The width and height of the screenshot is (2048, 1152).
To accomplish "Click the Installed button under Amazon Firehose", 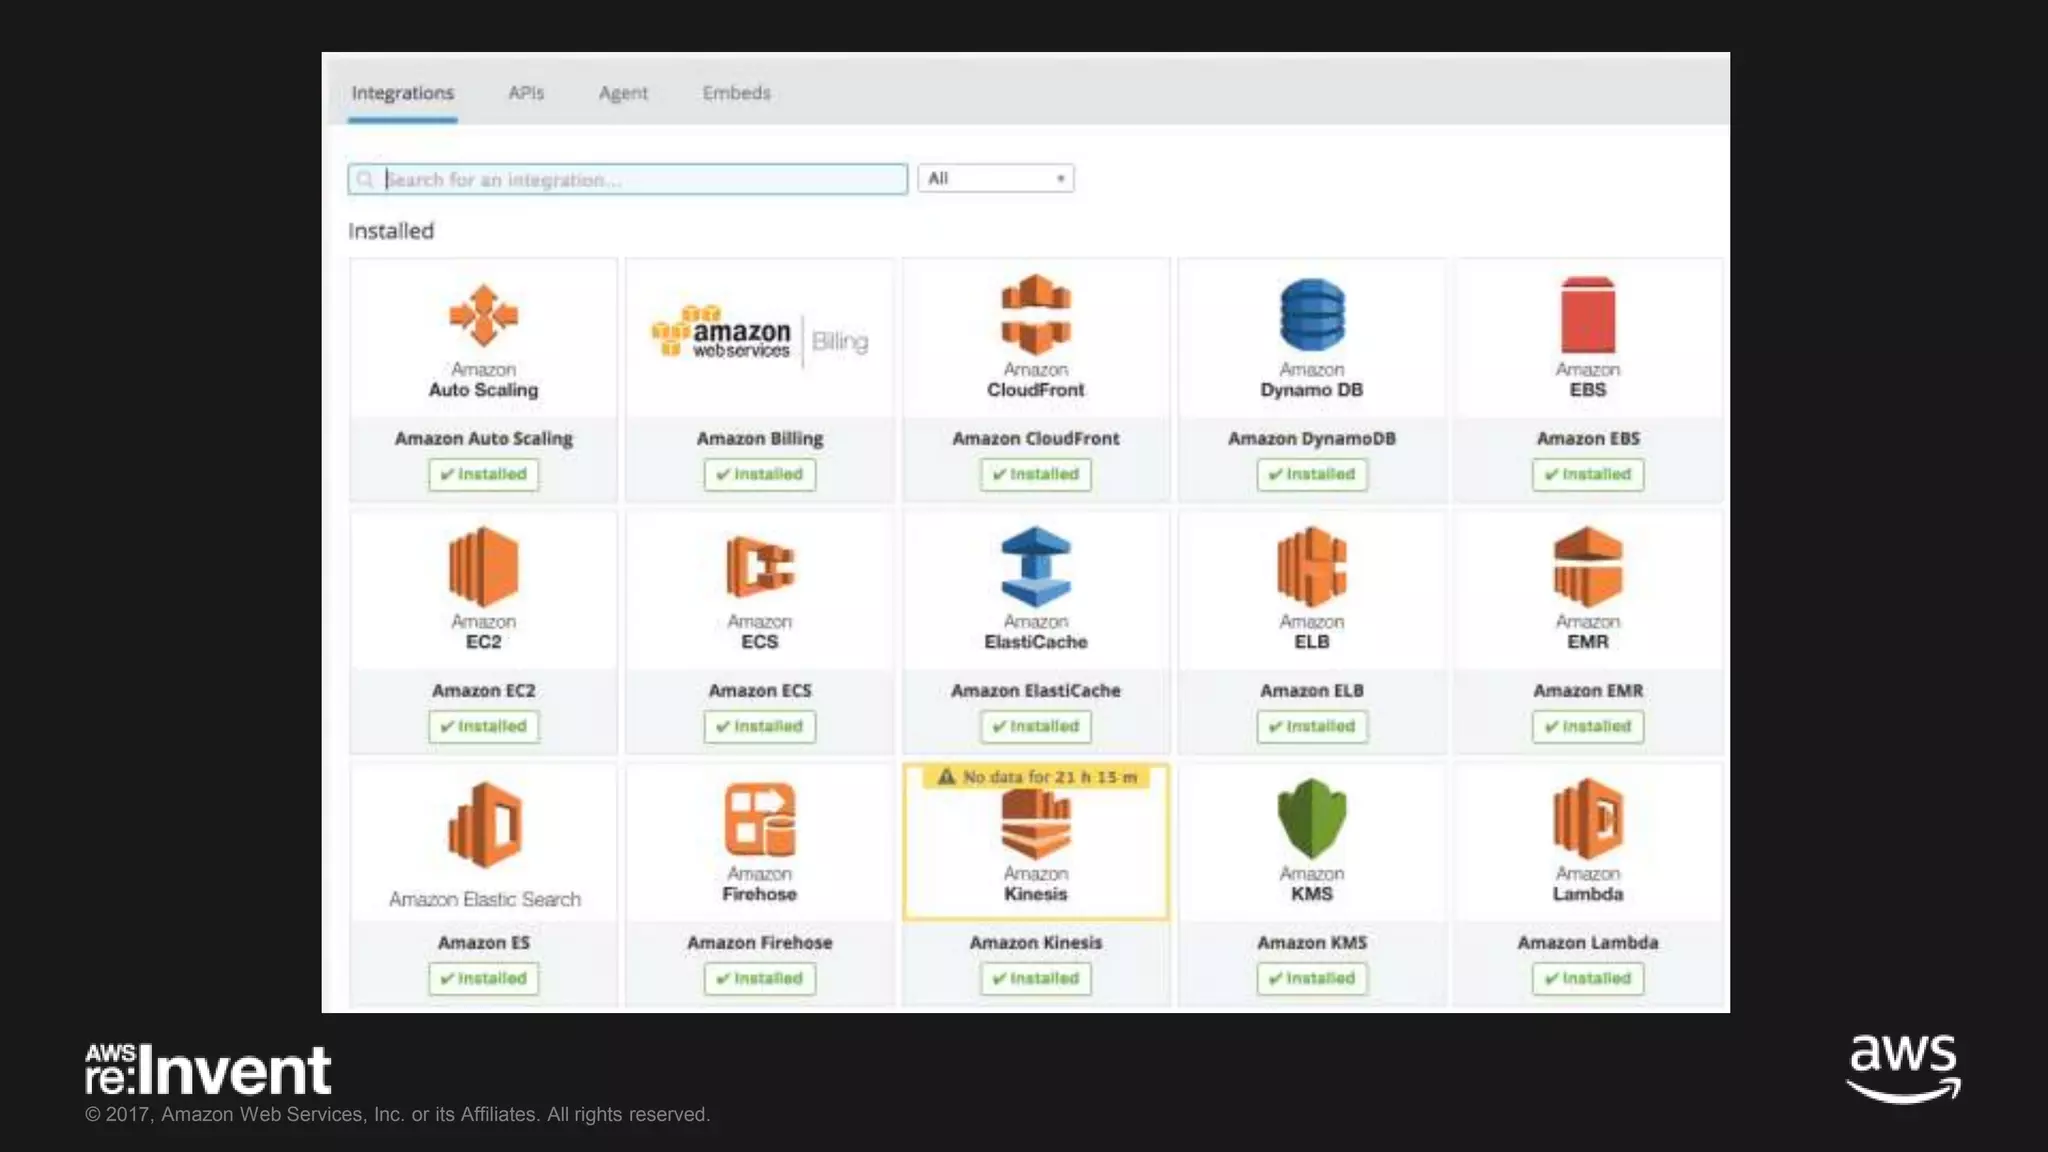I will (x=760, y=978).
